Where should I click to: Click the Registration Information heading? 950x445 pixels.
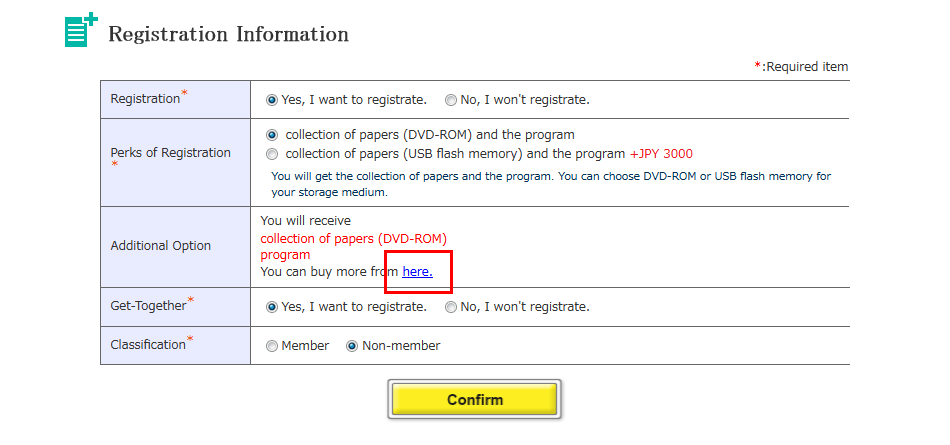pyautogui.click(x=228, y=34)
